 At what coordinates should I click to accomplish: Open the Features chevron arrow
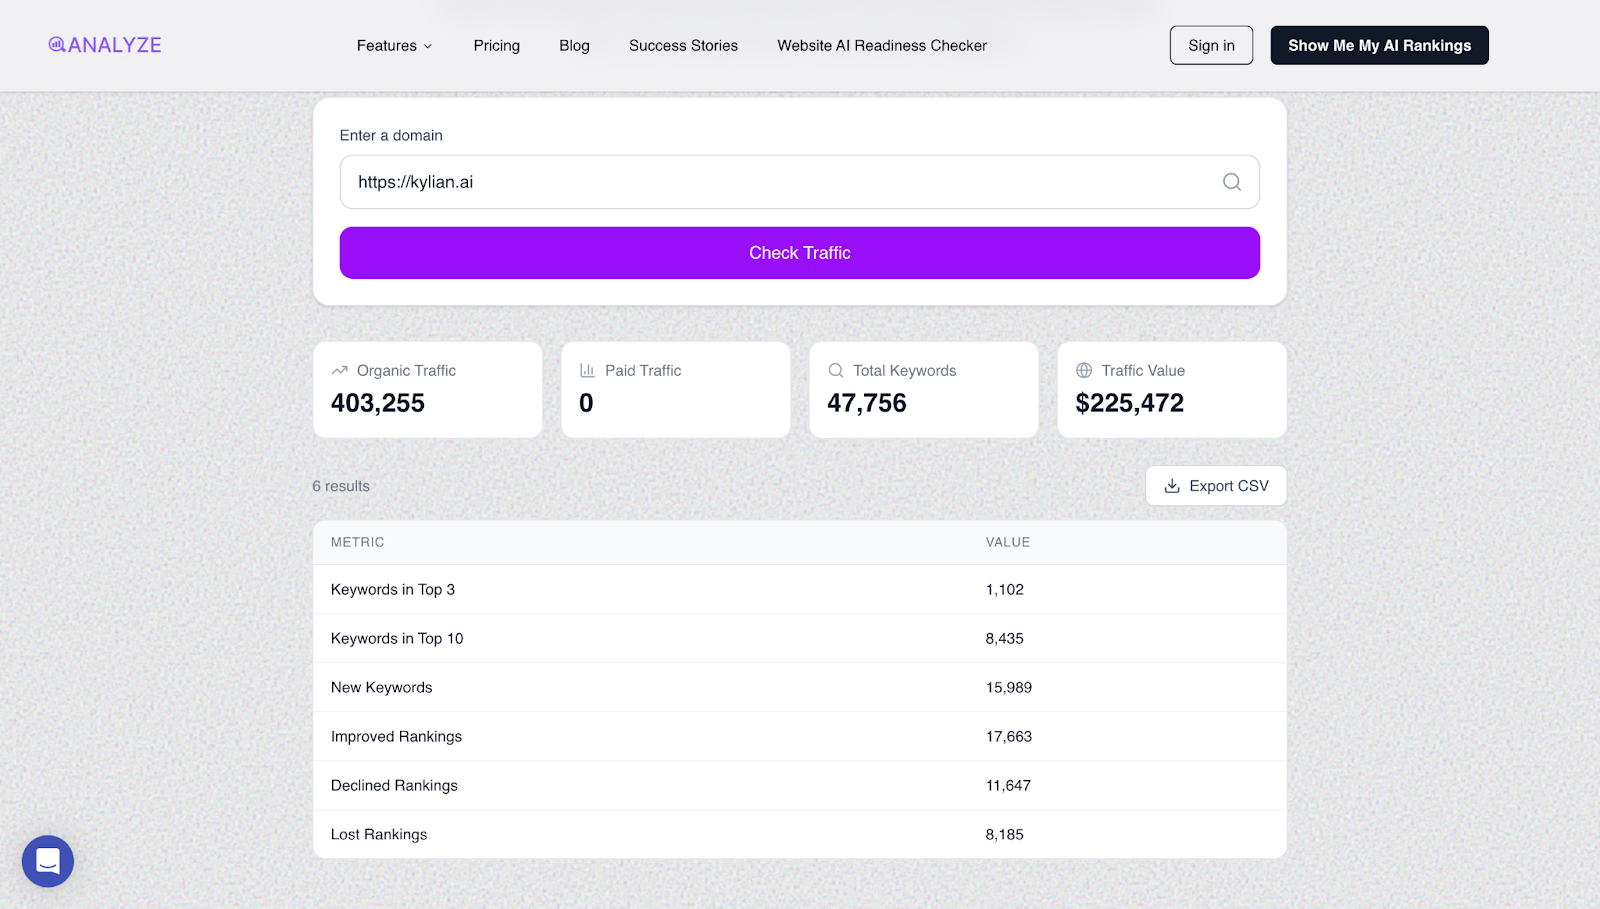click(427, 46)
